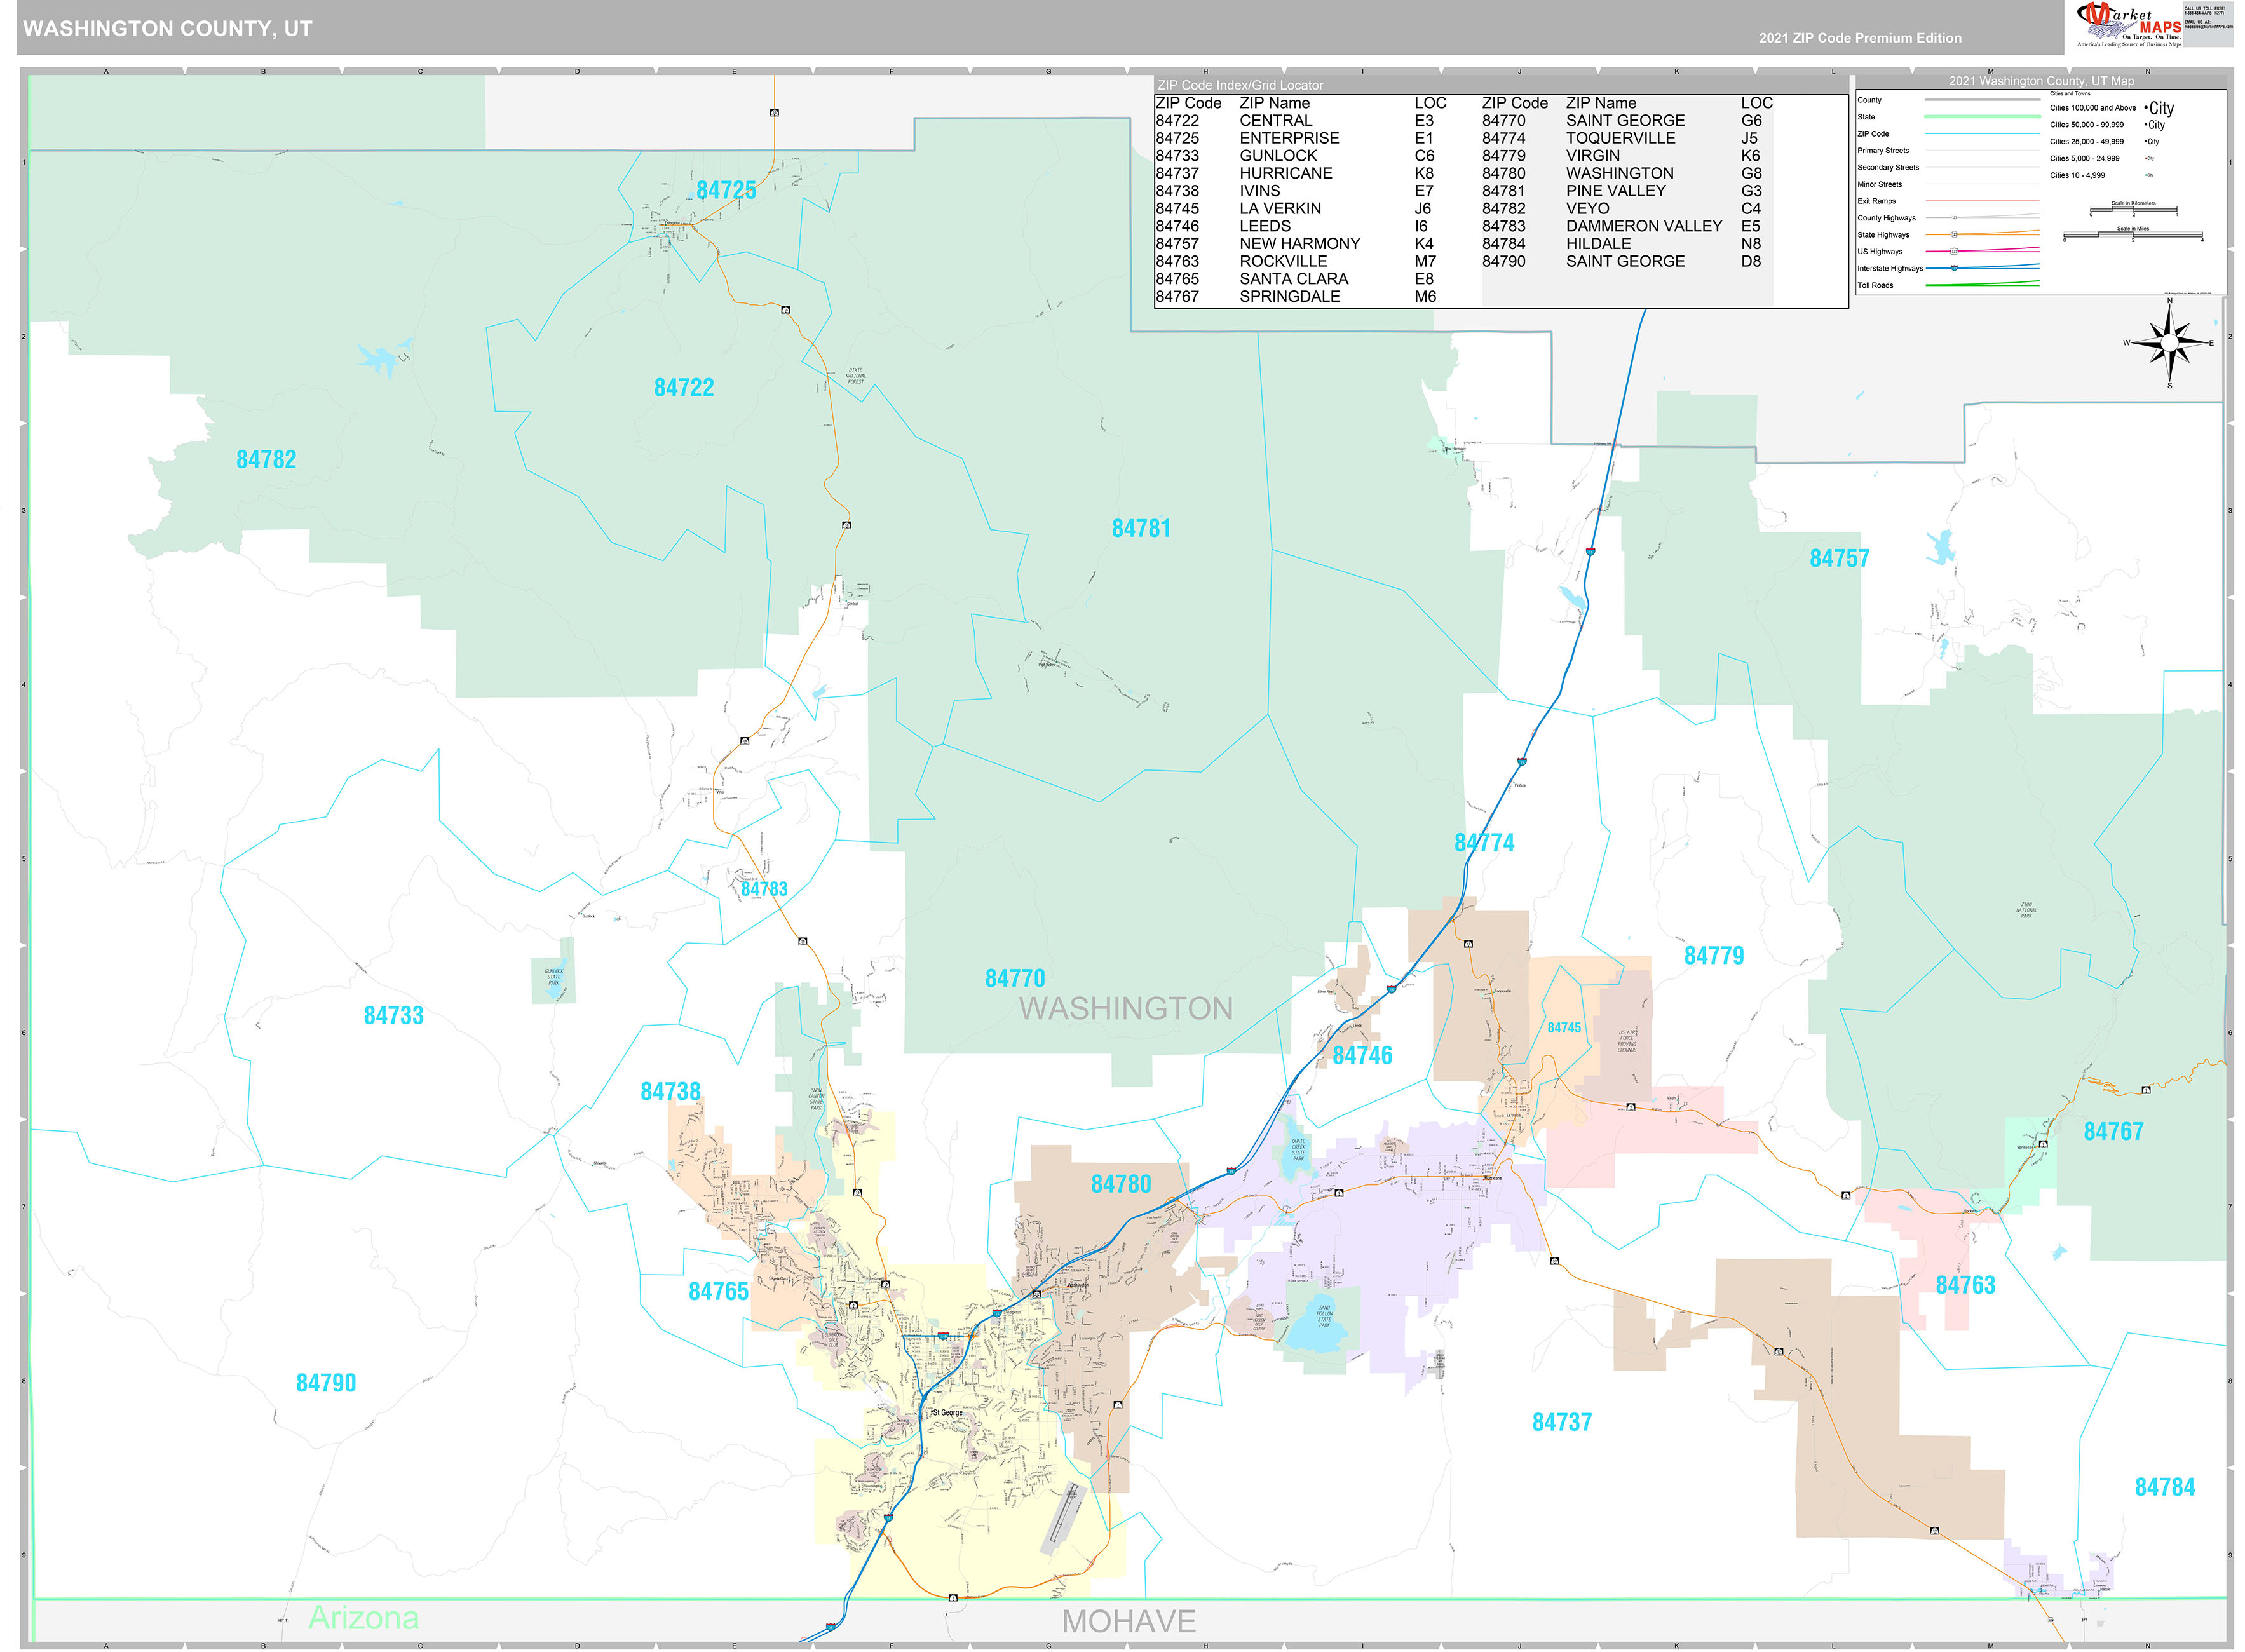Click the 'ZIP Code Index/Grid Locator' heading
The image size is (2245, 1652).
[x=1240, y=85]
